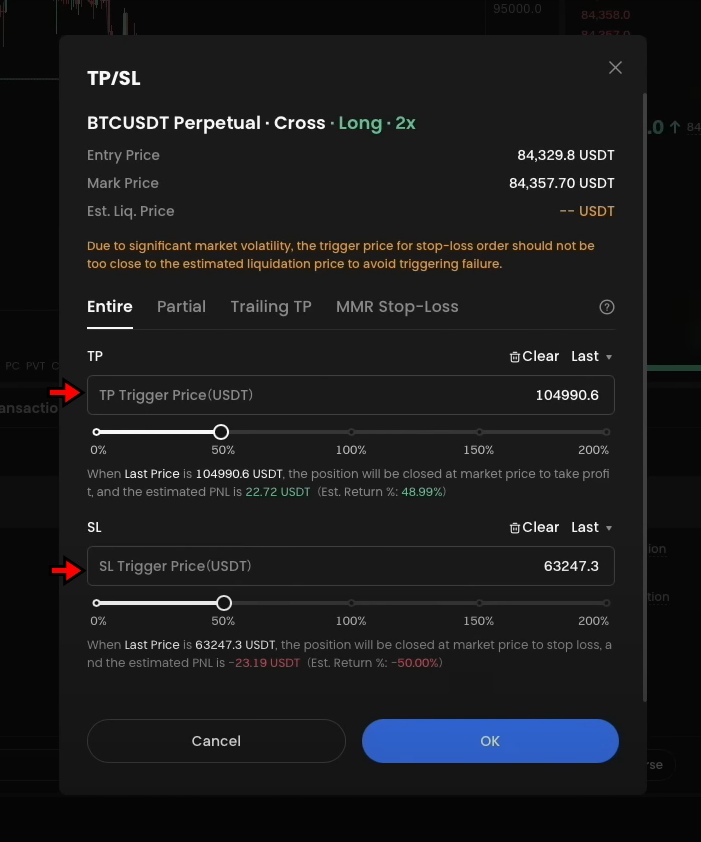The image size is (701, 842).
Task: Confirm settings with the OK button
Action: click(489, 741)
